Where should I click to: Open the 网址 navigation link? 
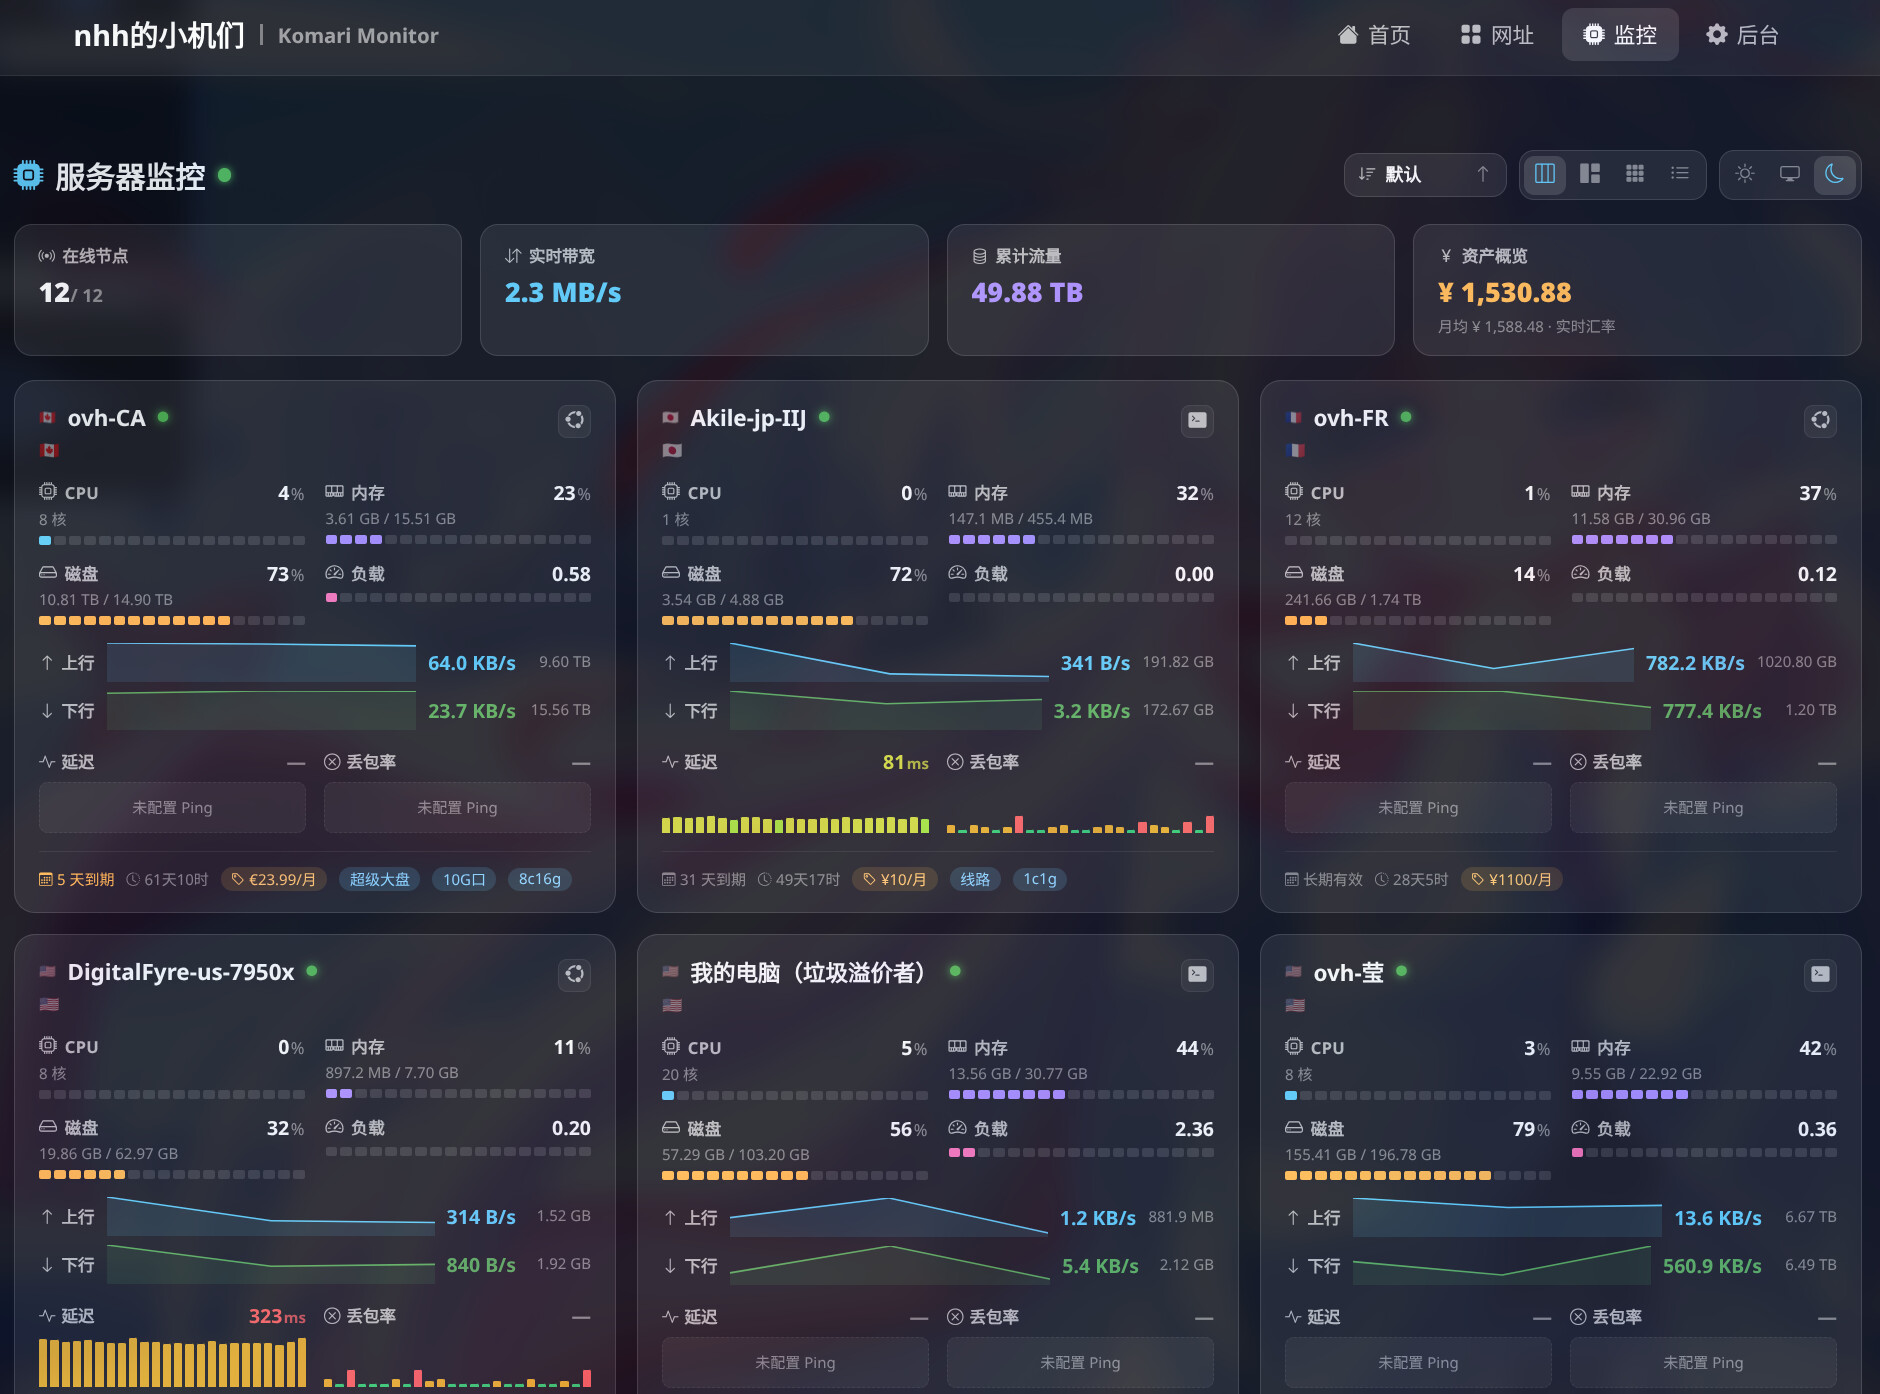[x=1497, y=35]
